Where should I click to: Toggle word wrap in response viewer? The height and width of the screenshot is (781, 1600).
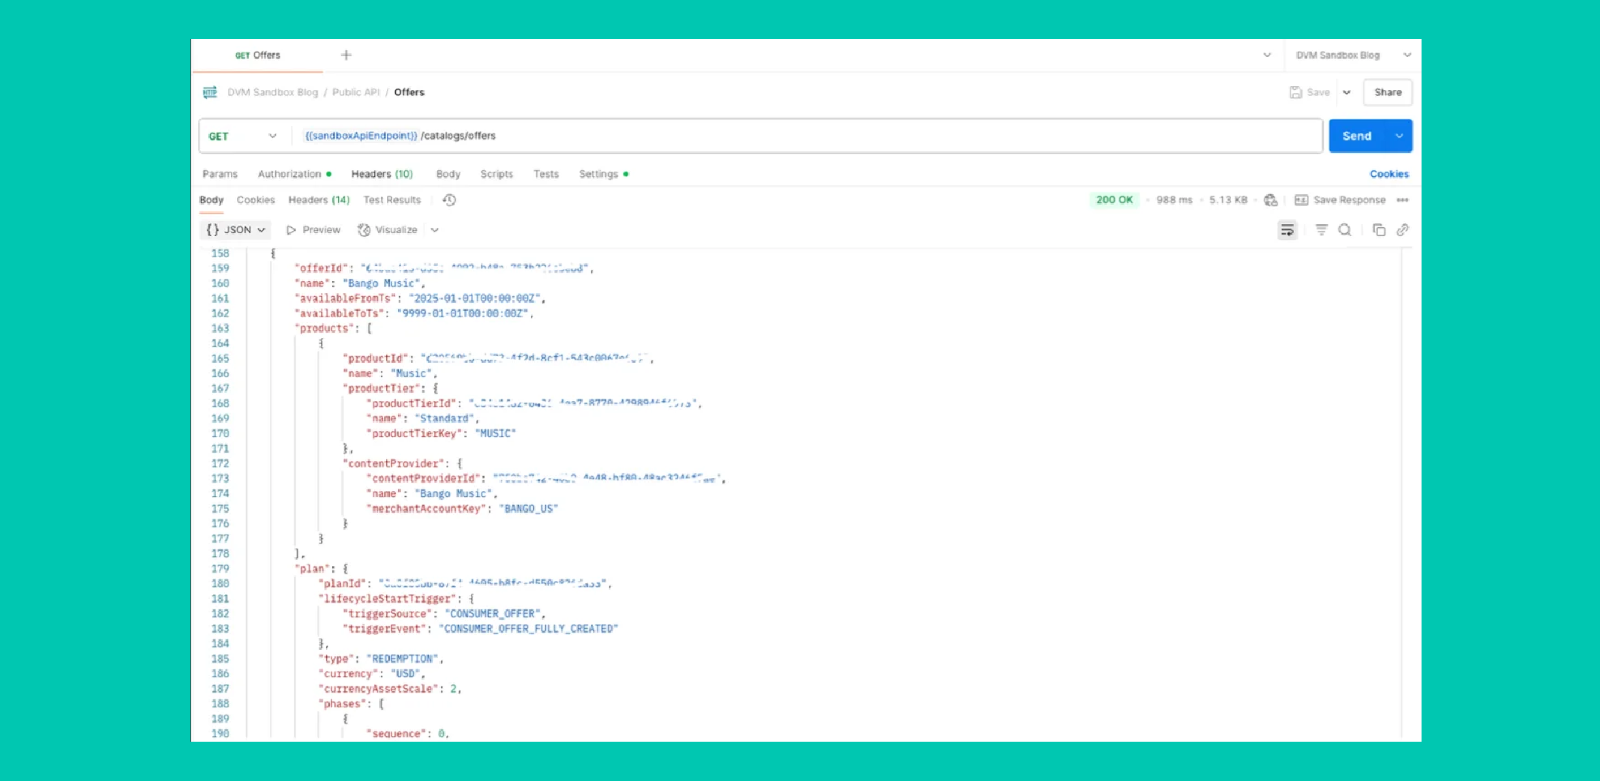(1287, 230)
